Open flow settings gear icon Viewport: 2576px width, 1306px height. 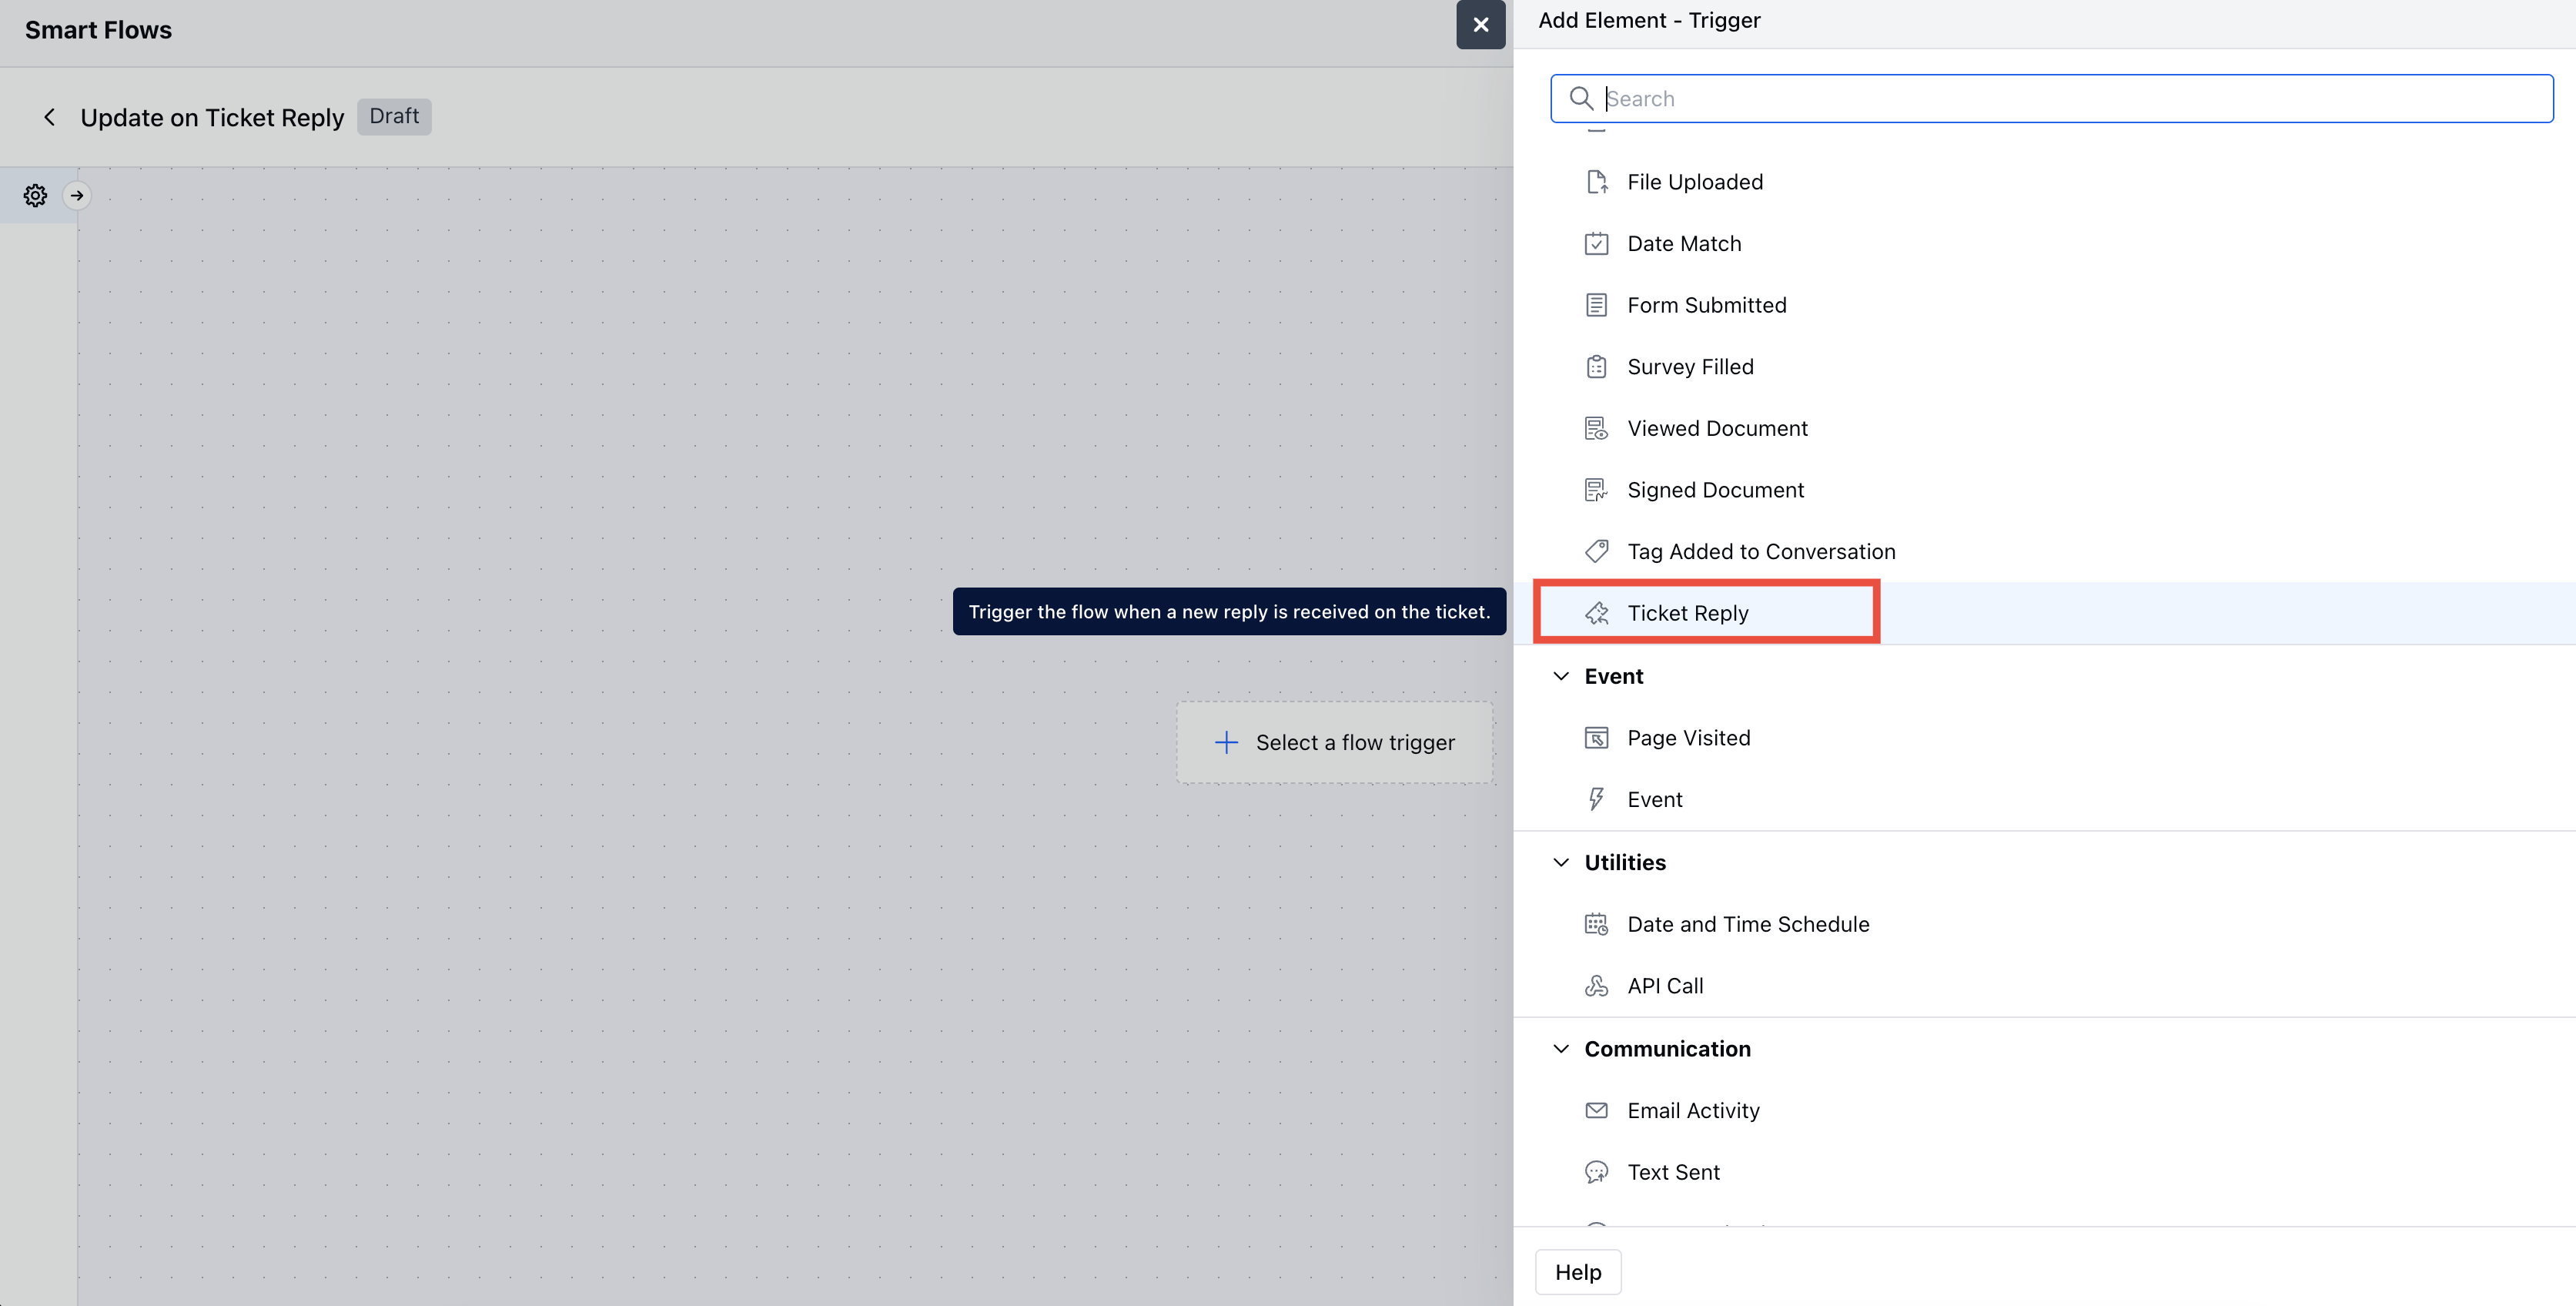(x=35, y=196)
